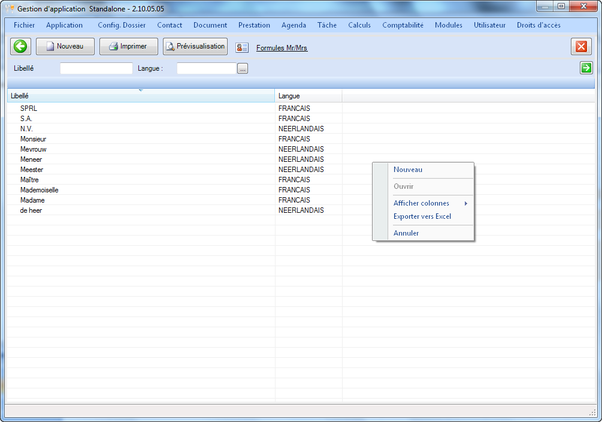Click the green back arrow button

21,46
